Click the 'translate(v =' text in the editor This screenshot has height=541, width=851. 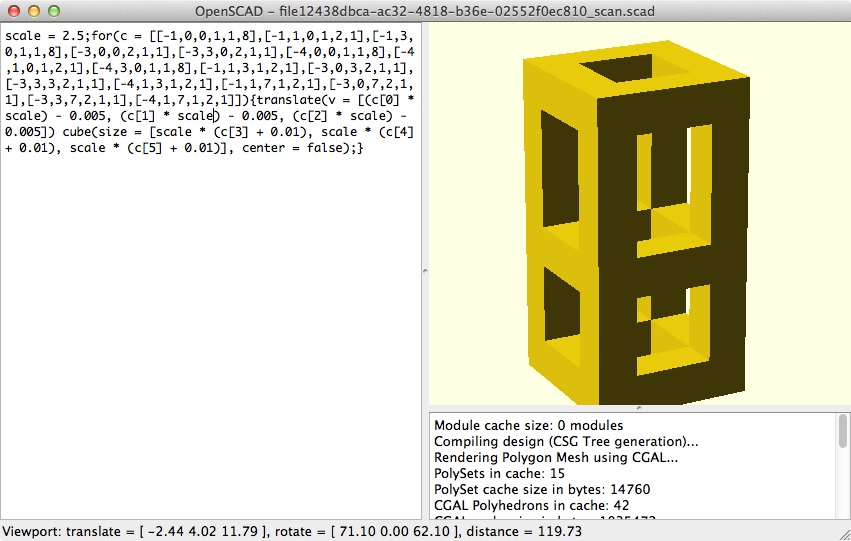point(303,100)
